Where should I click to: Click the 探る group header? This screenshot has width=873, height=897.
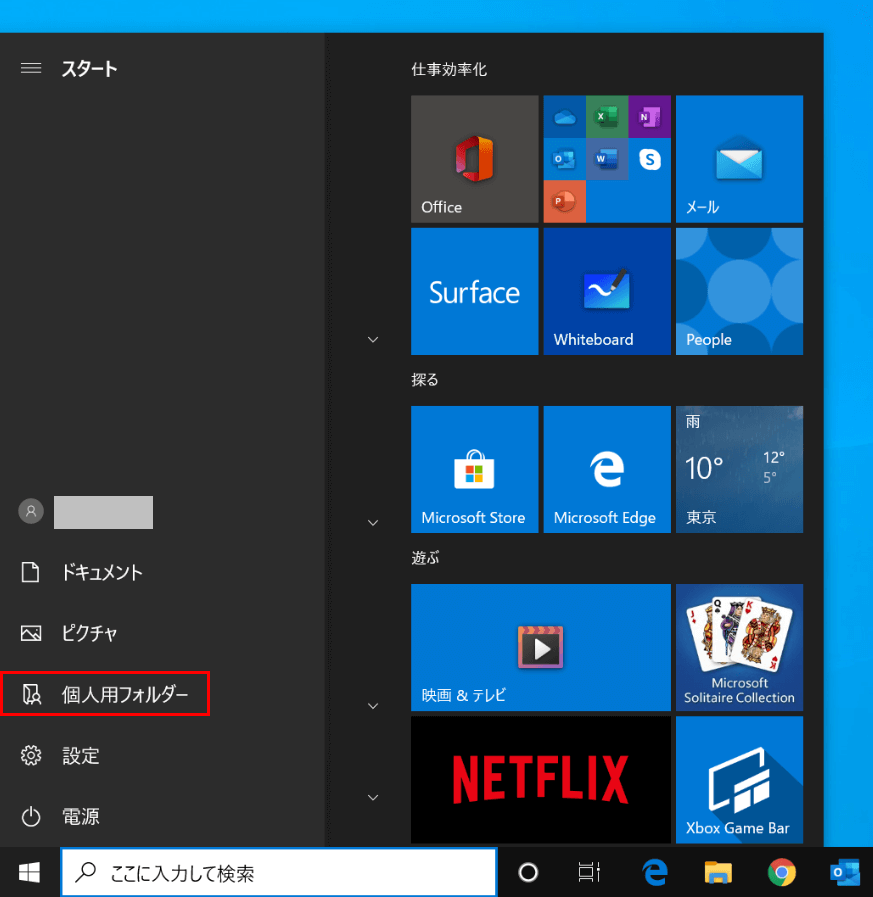[x=424, y=380]
